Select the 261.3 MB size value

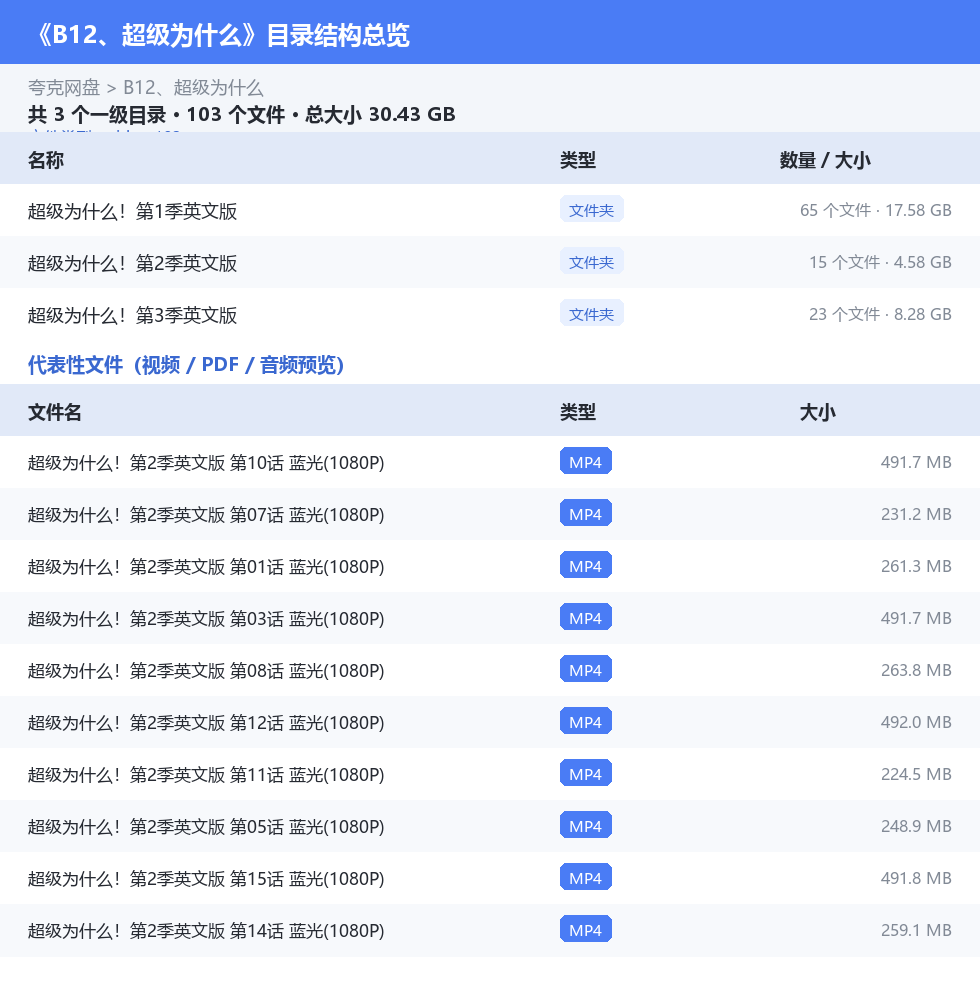[916, 566]
